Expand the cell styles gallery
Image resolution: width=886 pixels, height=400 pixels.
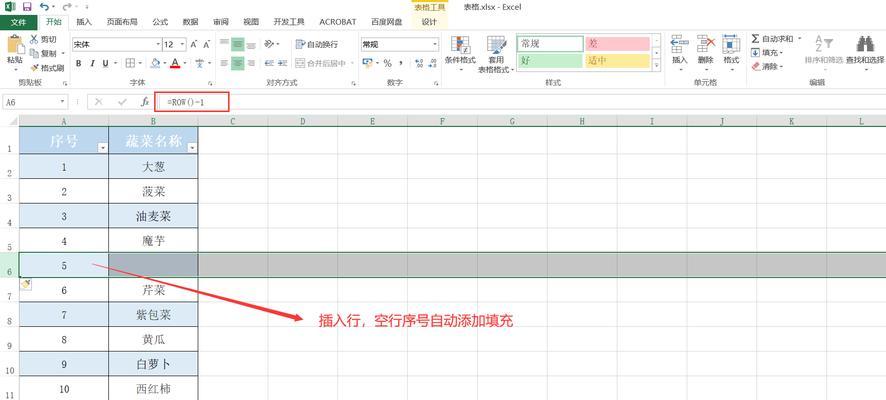657,66
